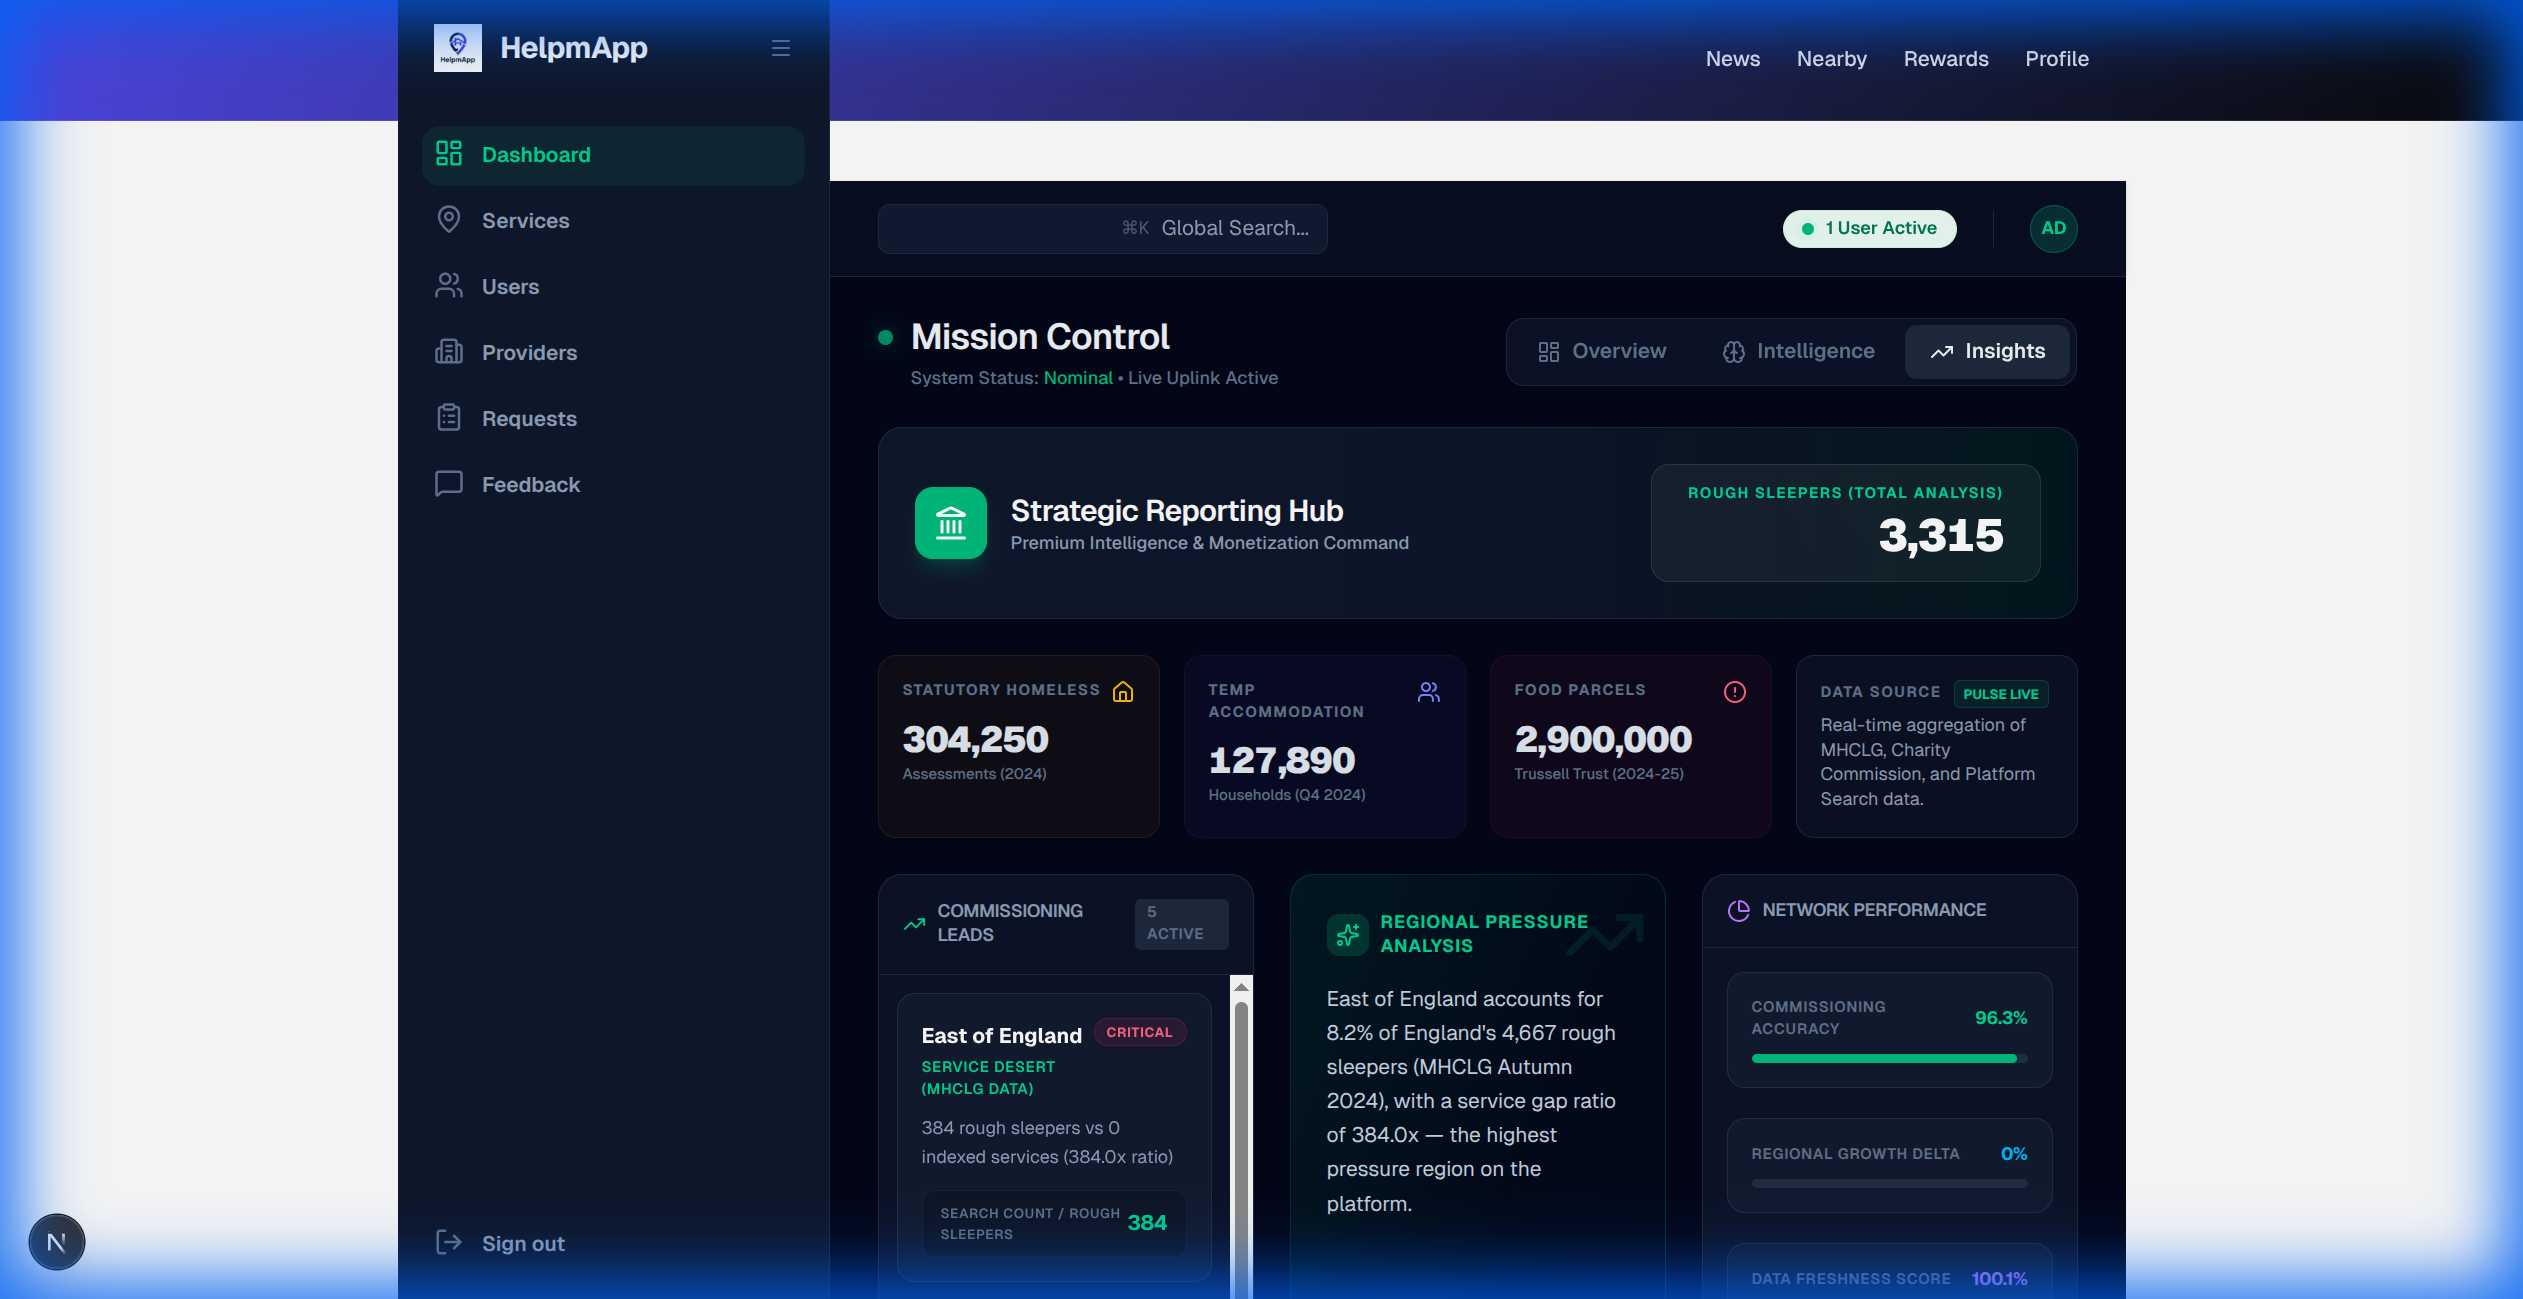Go to Providers in the sidebar
The width and height of the screenshot is (2523, 1299).
[x=529, y=353]
